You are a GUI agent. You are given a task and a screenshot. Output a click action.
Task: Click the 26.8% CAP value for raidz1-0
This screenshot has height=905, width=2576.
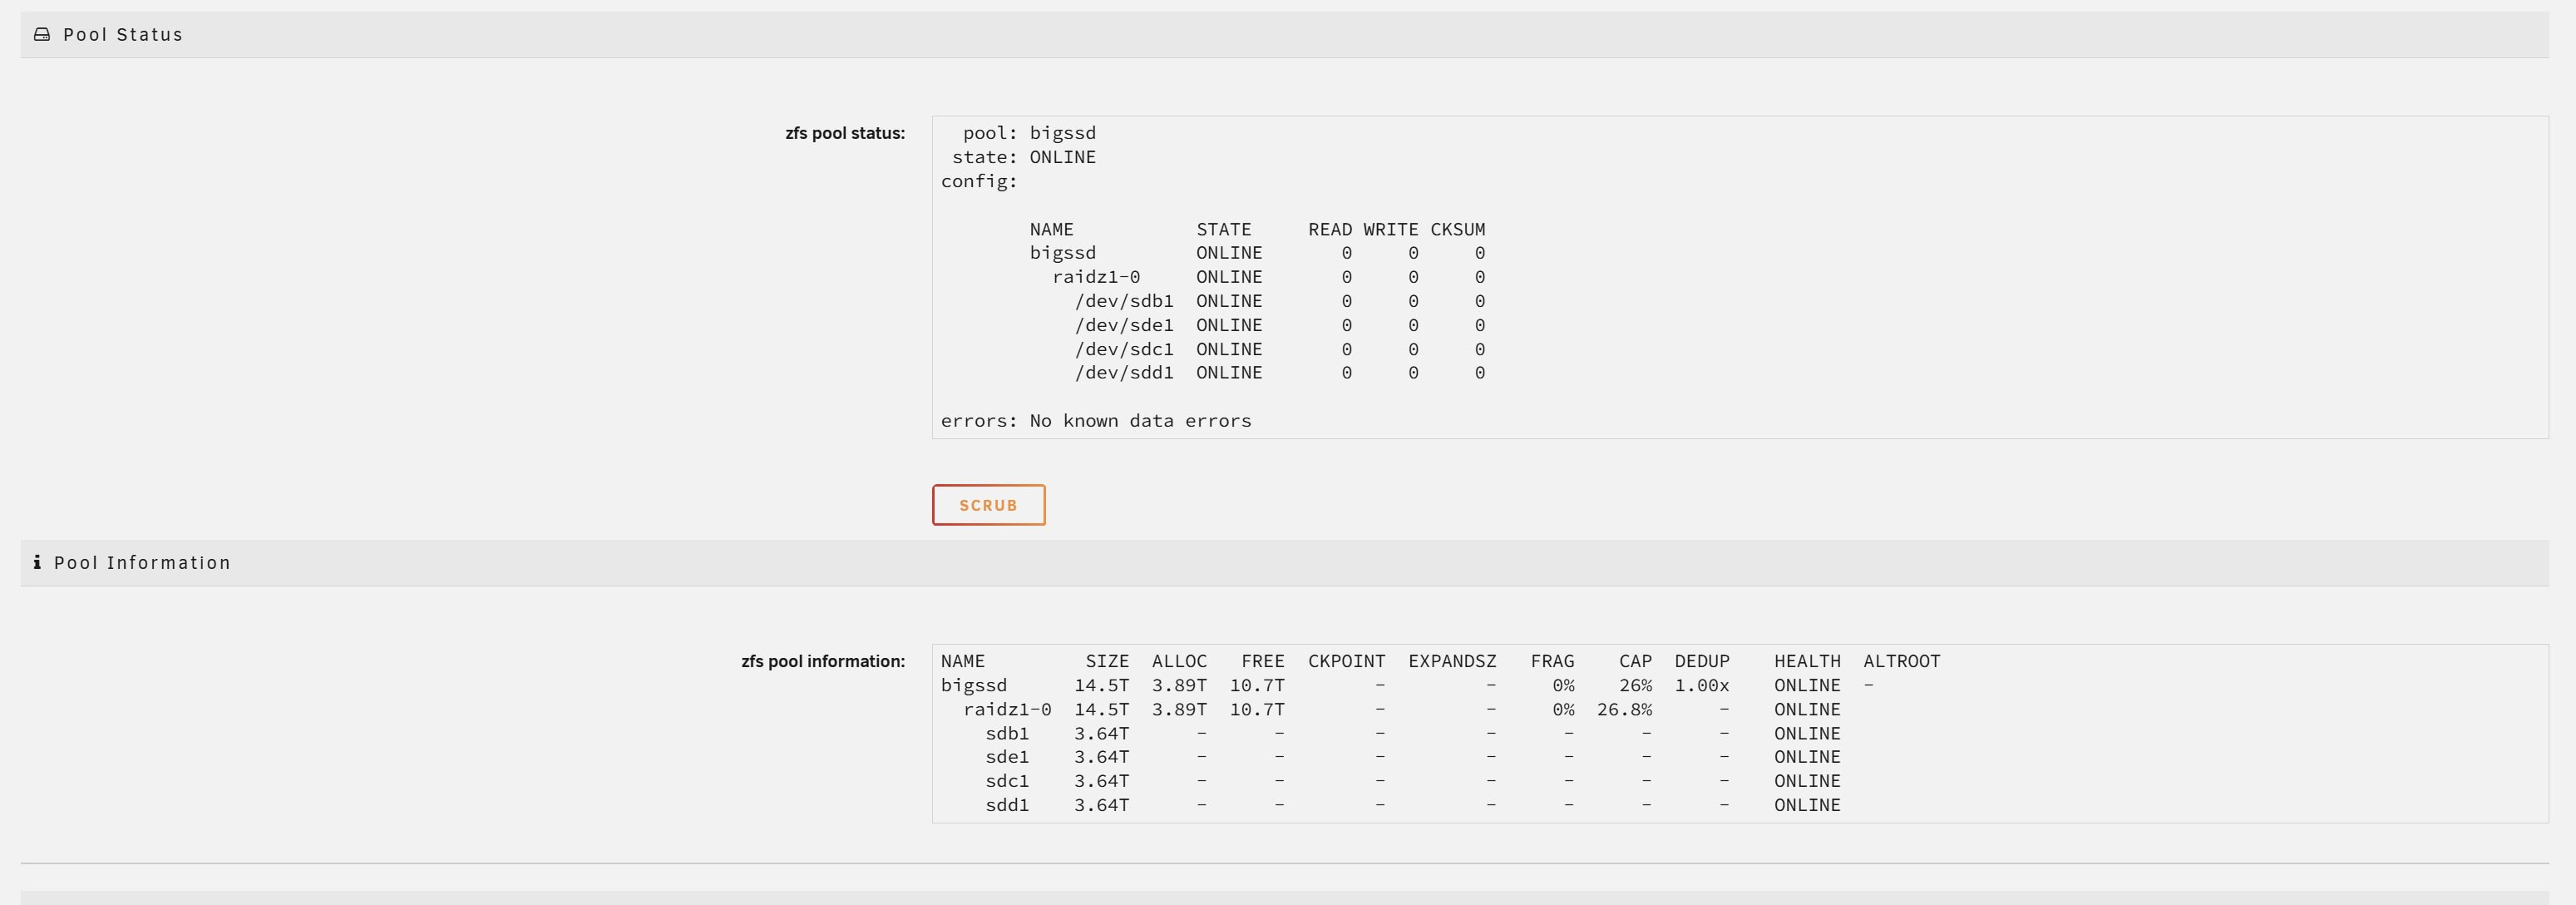coord(1624,710)
